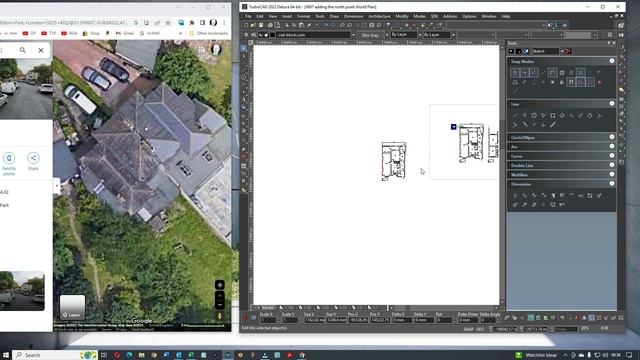Open the File menu in TurboCAD
Screen dimensions: 640x360
click(x=248, y=16)
